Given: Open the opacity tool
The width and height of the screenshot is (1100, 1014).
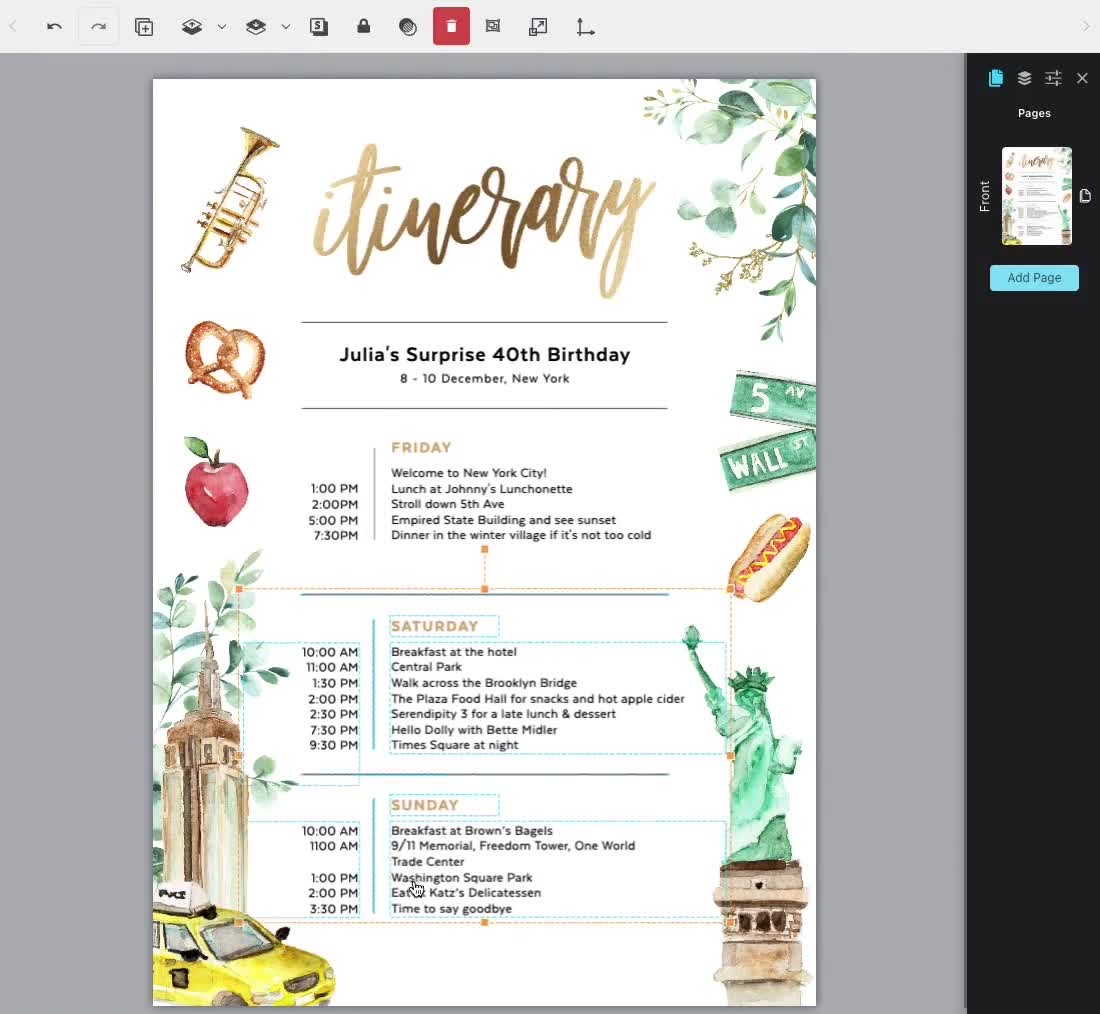Looking at the screenshot, I should [x=408, y=26].
